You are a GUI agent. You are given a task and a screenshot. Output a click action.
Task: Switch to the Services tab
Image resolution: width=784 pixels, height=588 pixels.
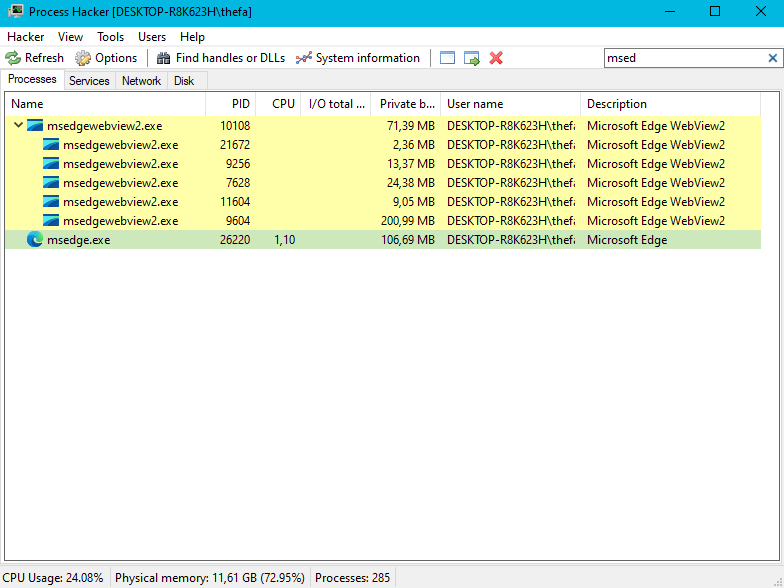coord(89,81)
